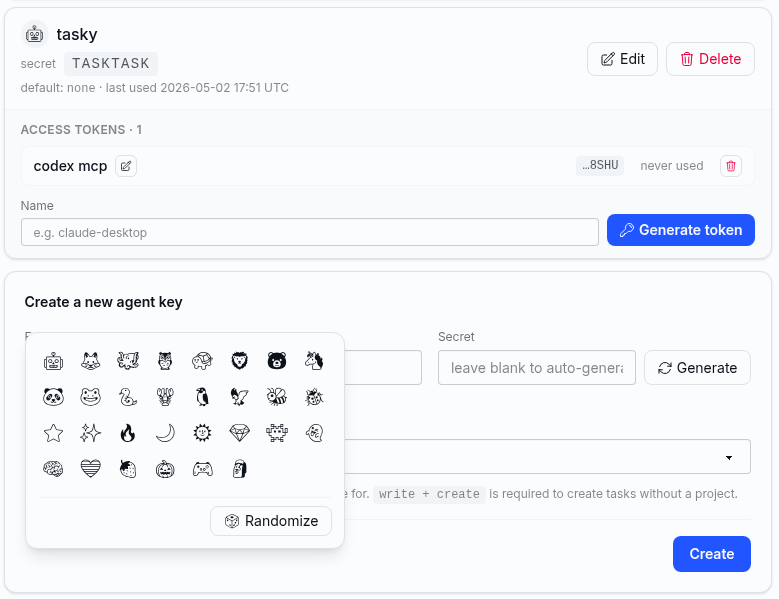Focus the Secret input field
Viewport: 779px width, 599px height.
(x=537, y=368)
